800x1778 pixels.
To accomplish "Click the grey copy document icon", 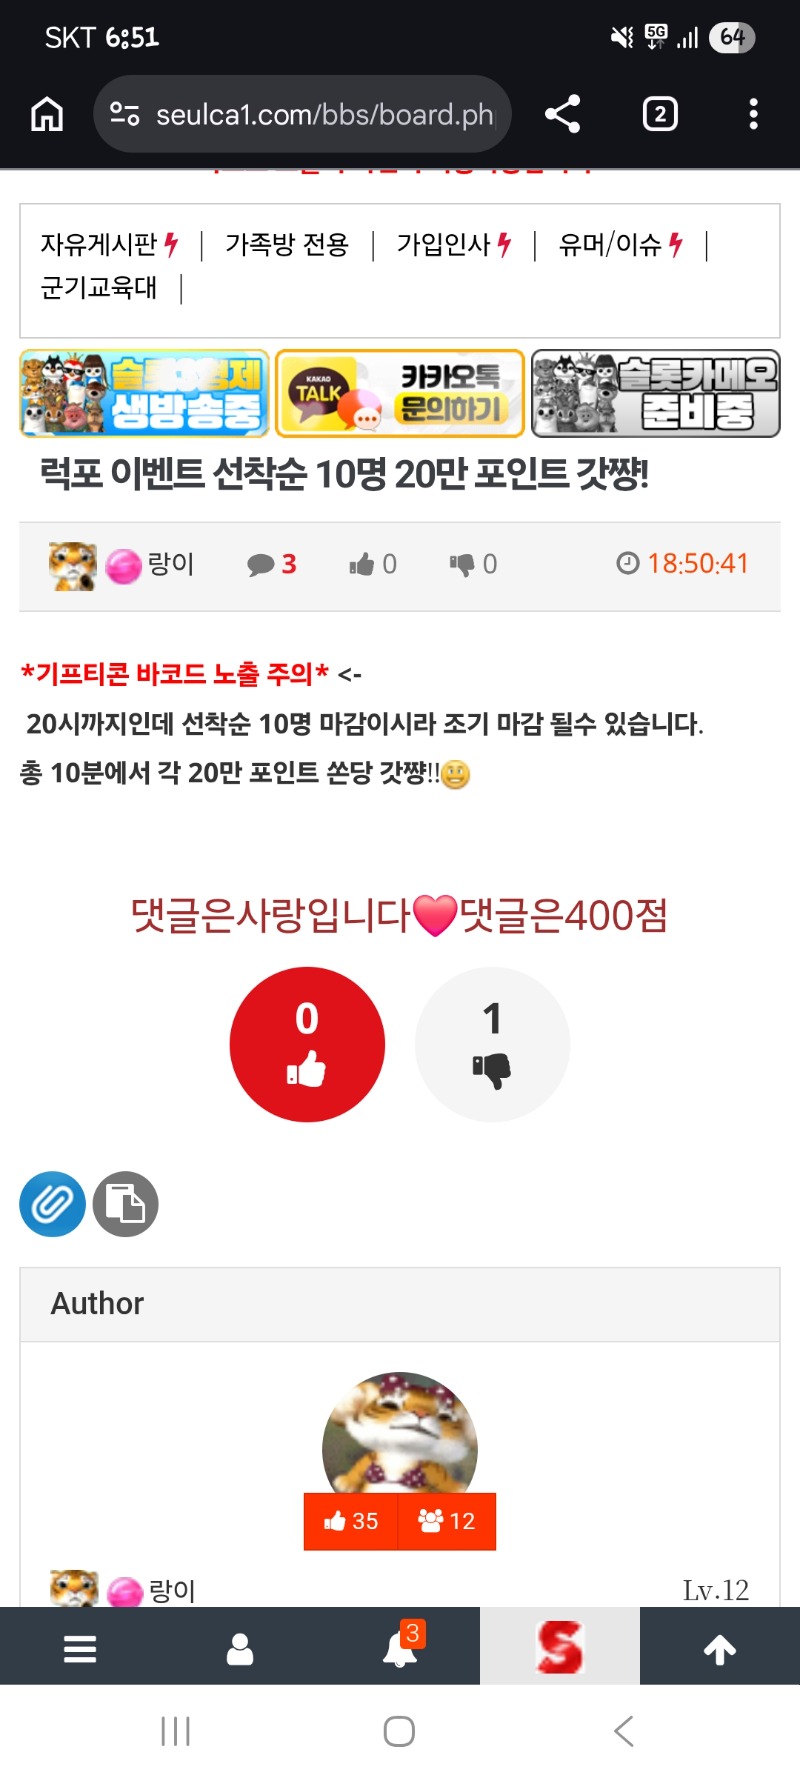I will pos(126,1204).
